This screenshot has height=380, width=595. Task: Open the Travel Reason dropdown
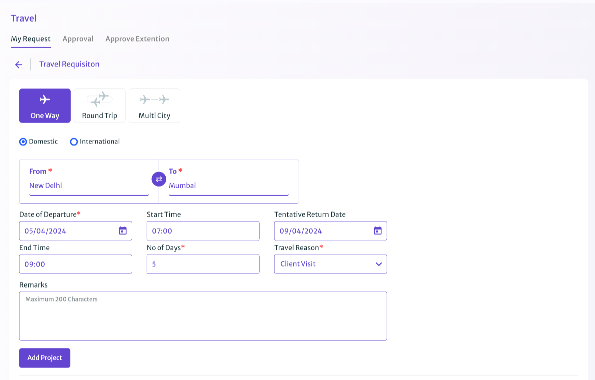tap(330, 264)
